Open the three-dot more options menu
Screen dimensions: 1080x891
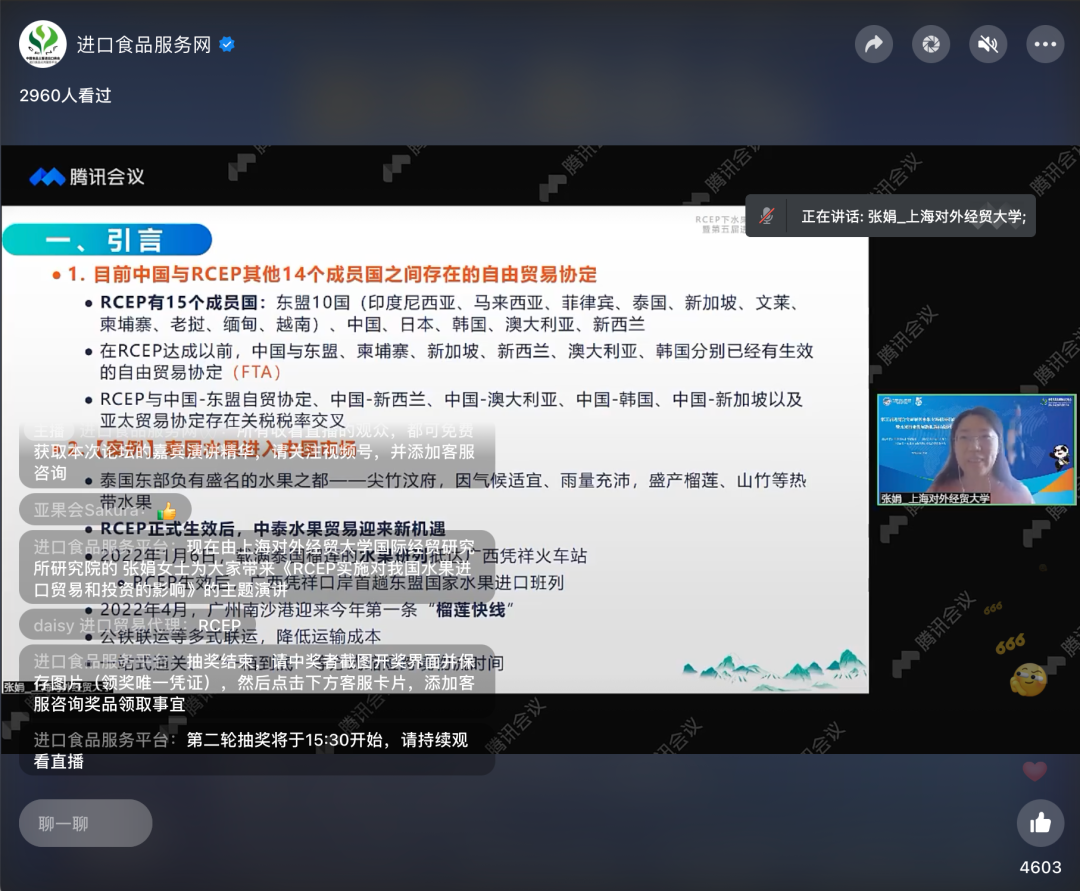(x=1045, y=44)
